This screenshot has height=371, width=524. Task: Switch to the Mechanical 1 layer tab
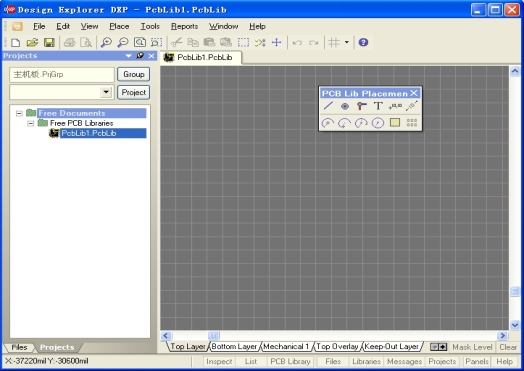(286, 347)
